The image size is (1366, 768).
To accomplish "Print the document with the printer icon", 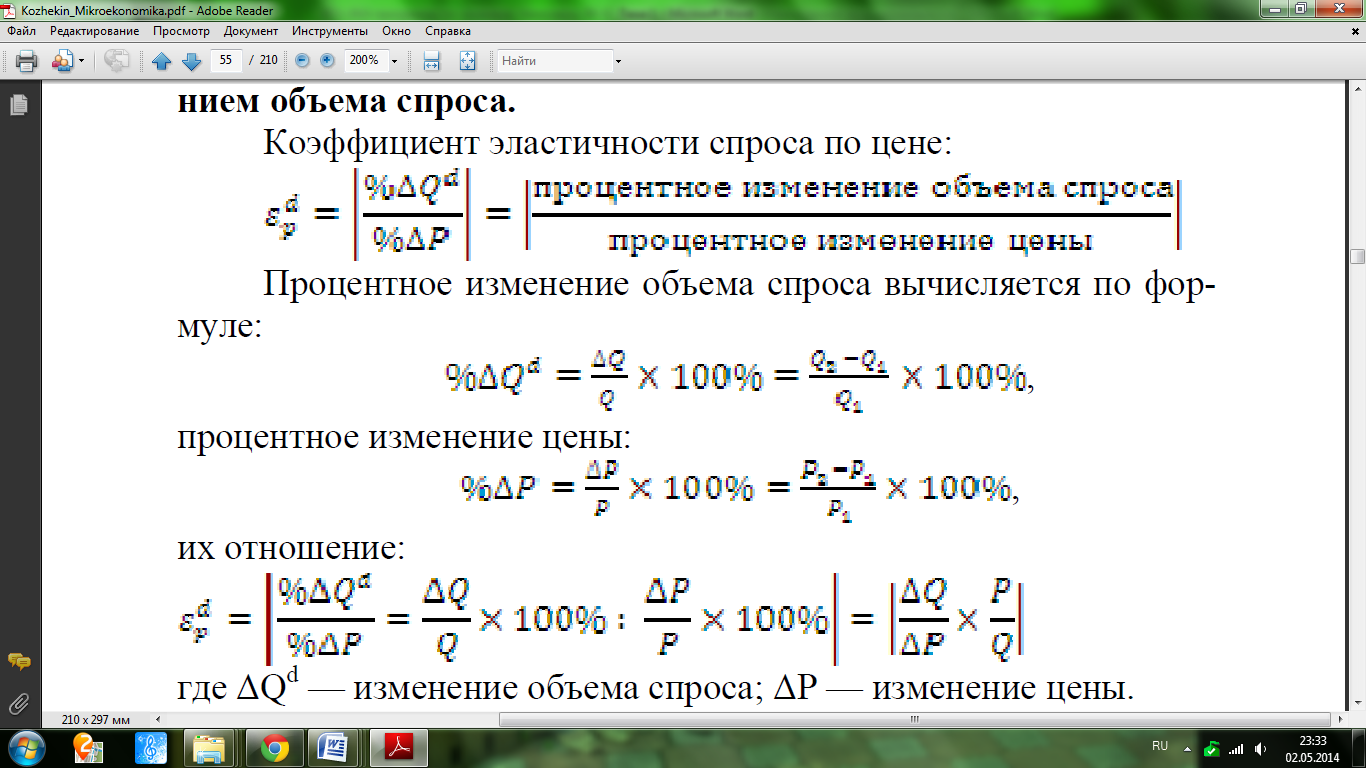I will click(x=26, y=61).
